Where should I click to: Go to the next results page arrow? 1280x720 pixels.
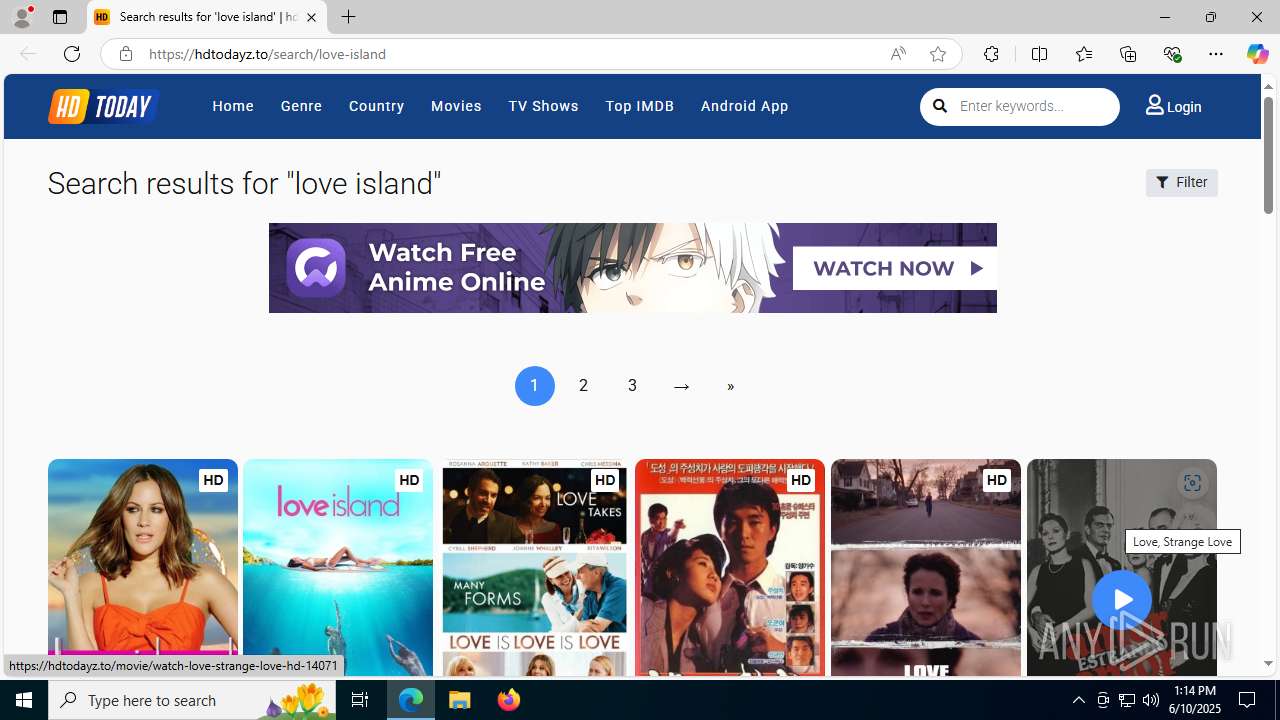[x=681, y=386]
